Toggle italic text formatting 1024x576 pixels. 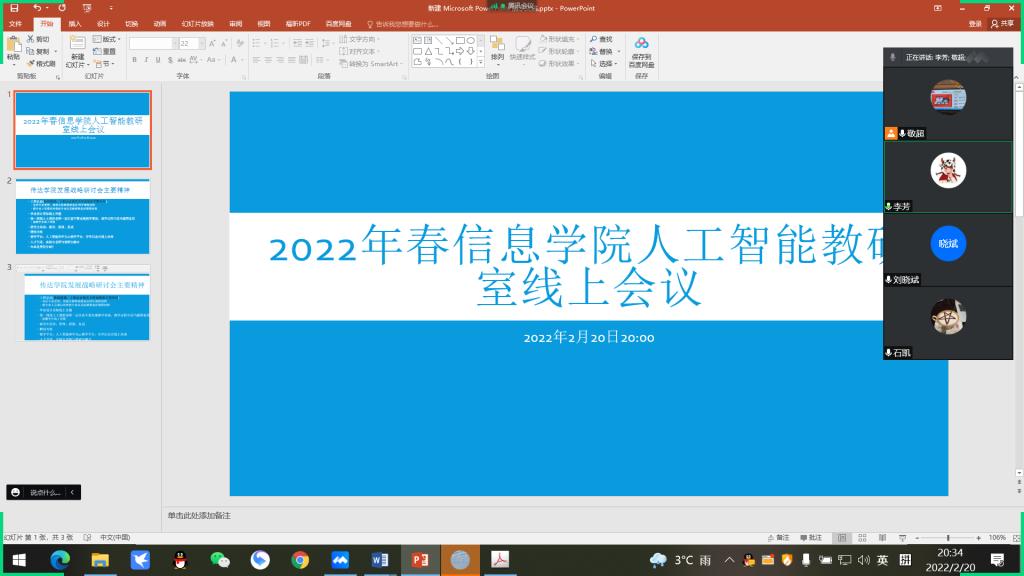tap(146, 61)
